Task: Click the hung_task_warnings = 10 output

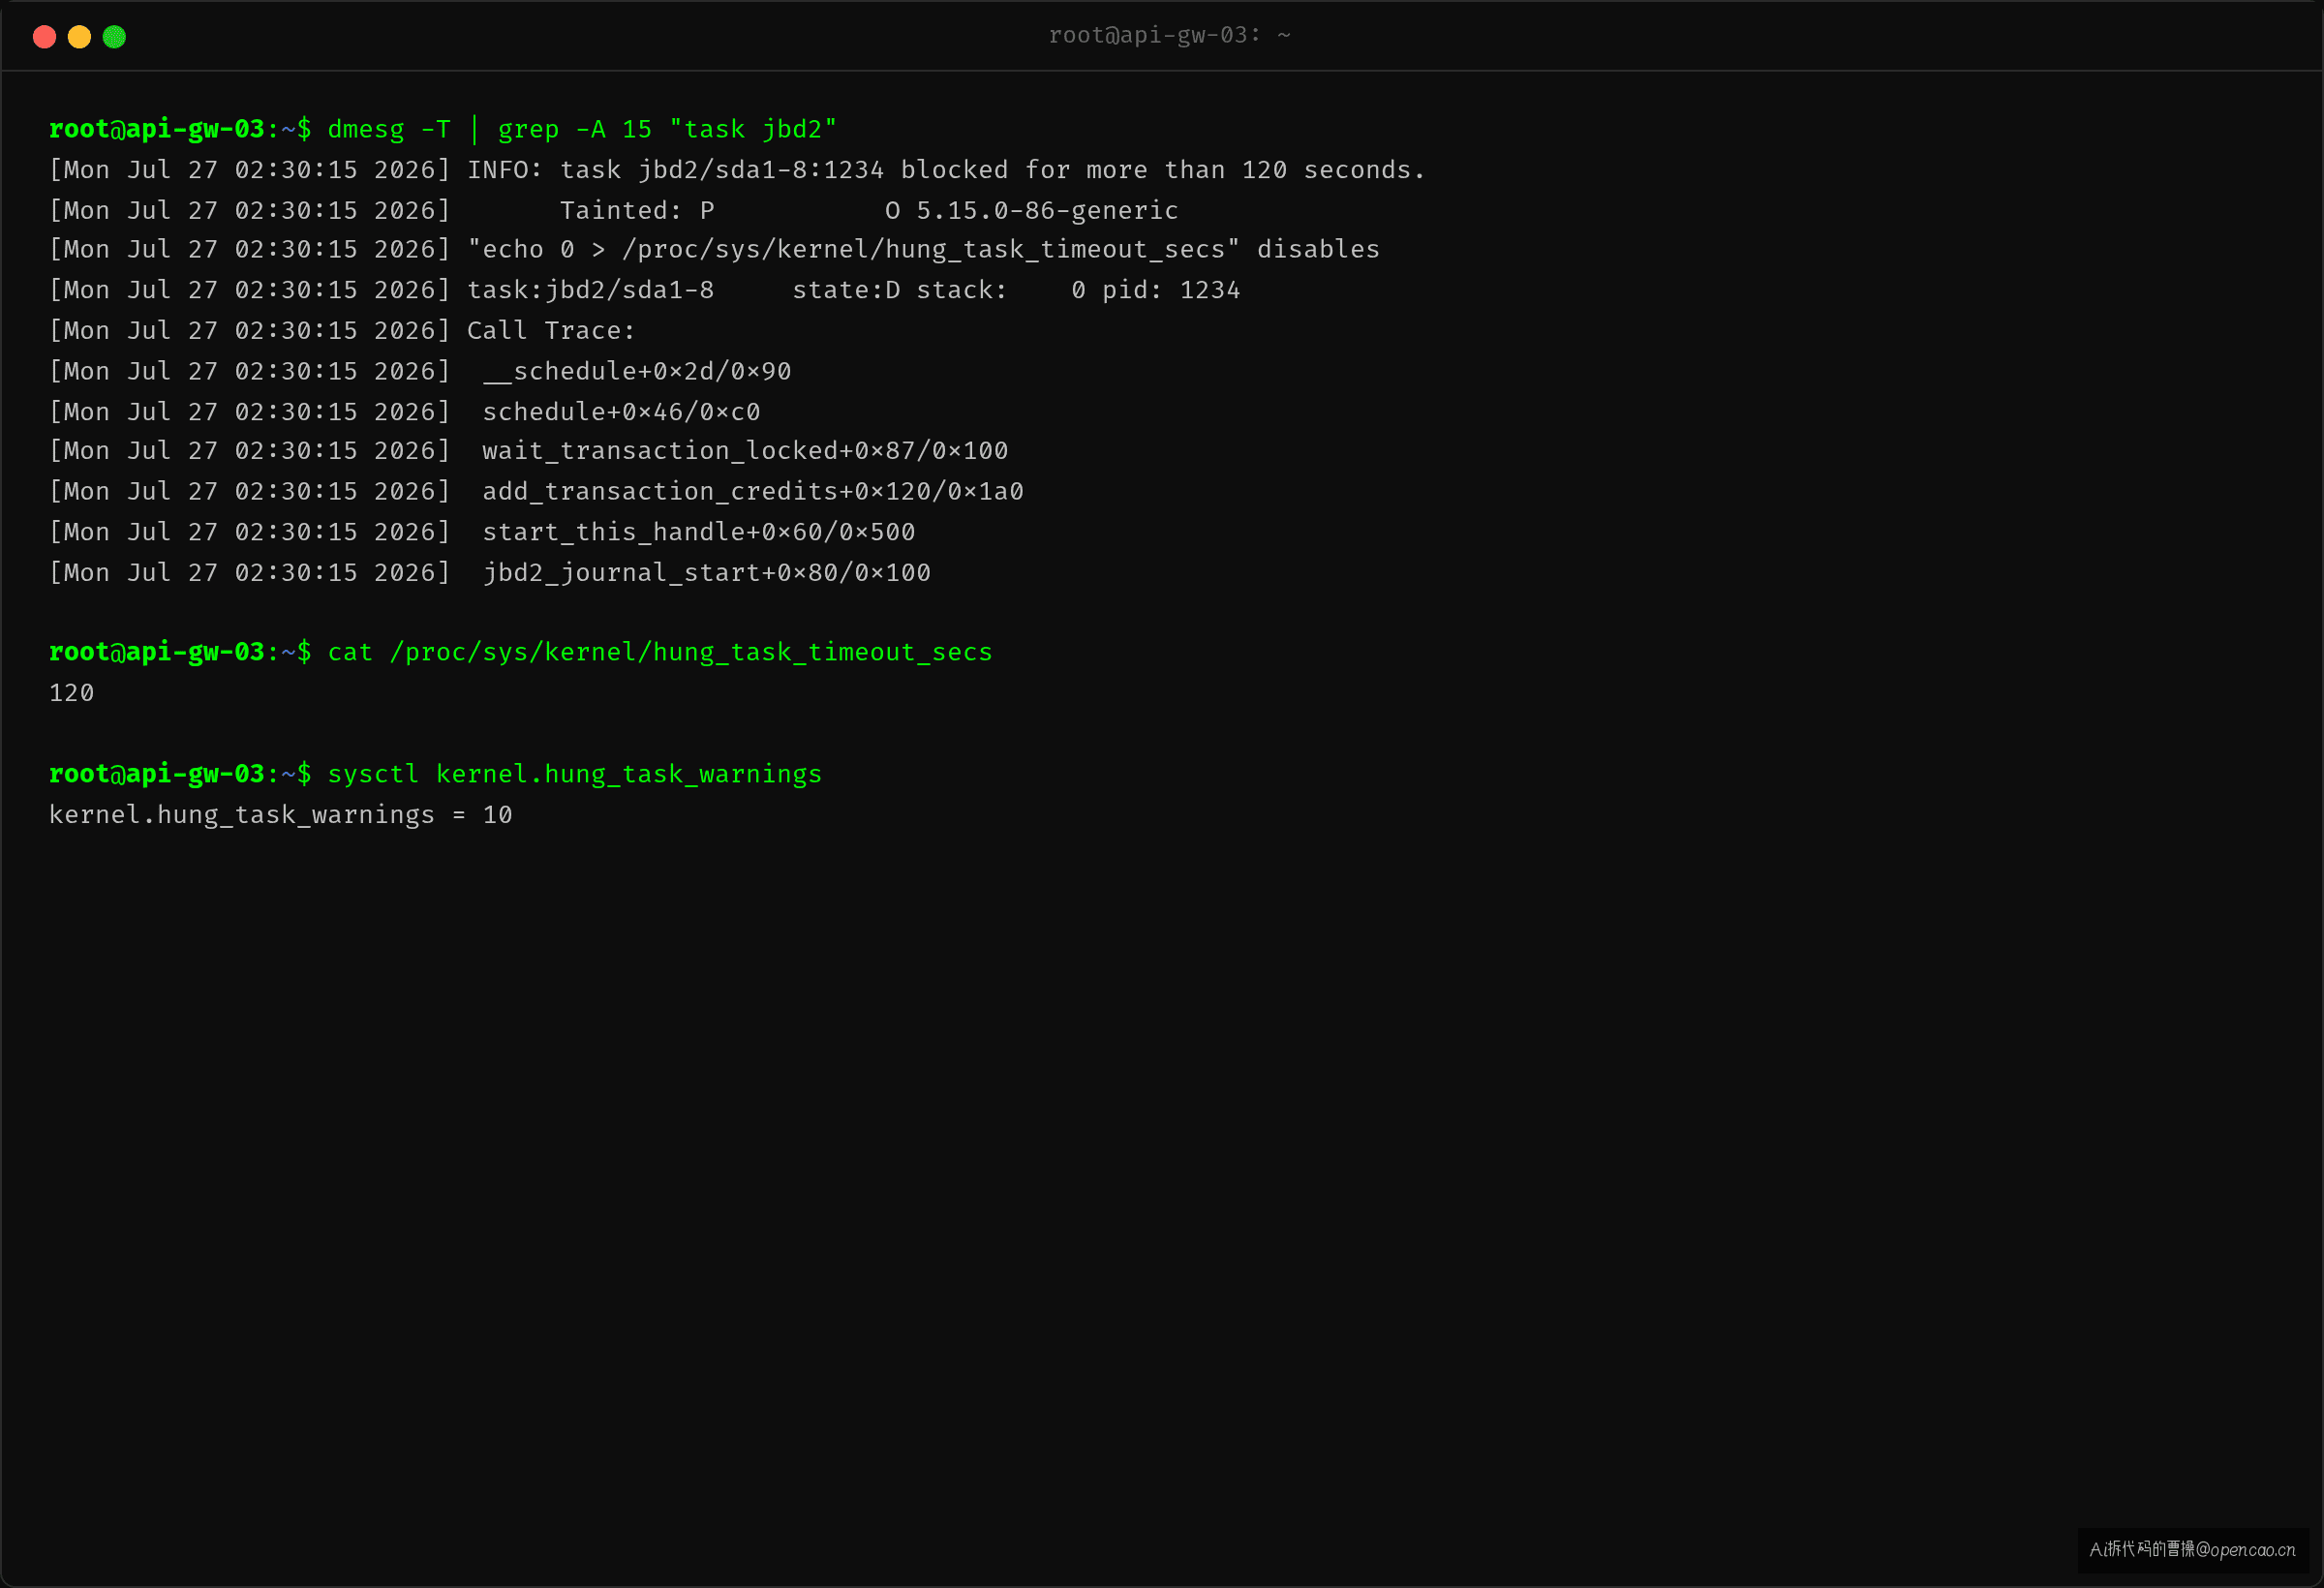Action: click(281, 815)
